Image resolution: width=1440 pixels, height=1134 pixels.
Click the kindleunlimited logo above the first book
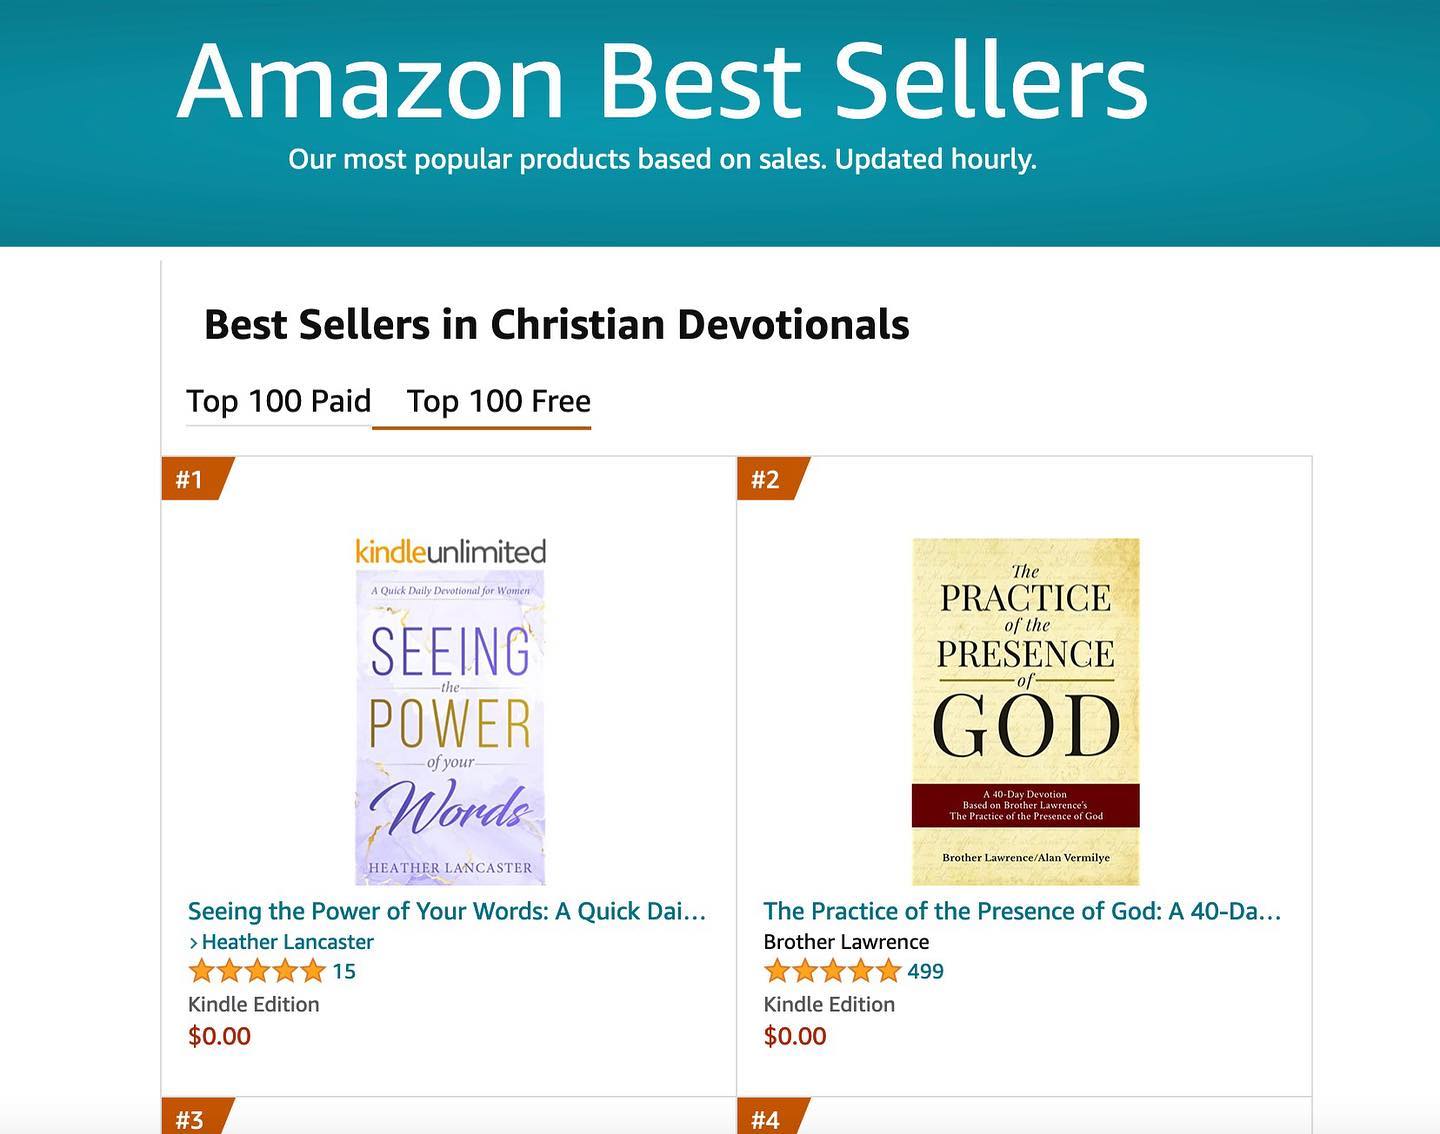tap(450, 549)
